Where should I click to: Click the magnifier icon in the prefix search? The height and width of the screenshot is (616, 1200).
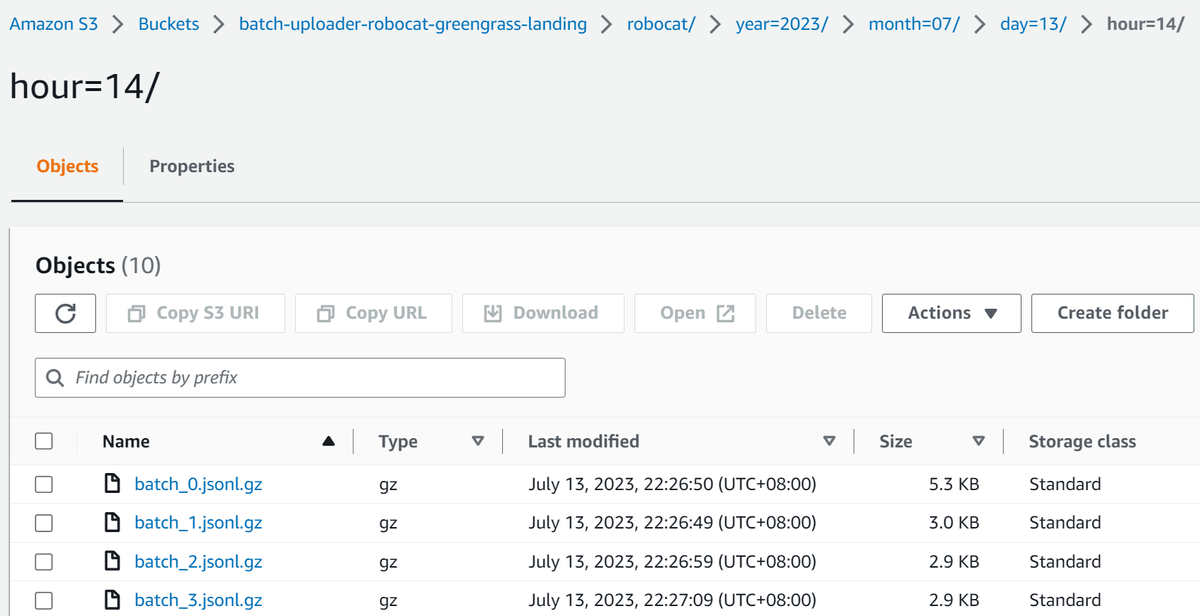(x=55, y=378)
